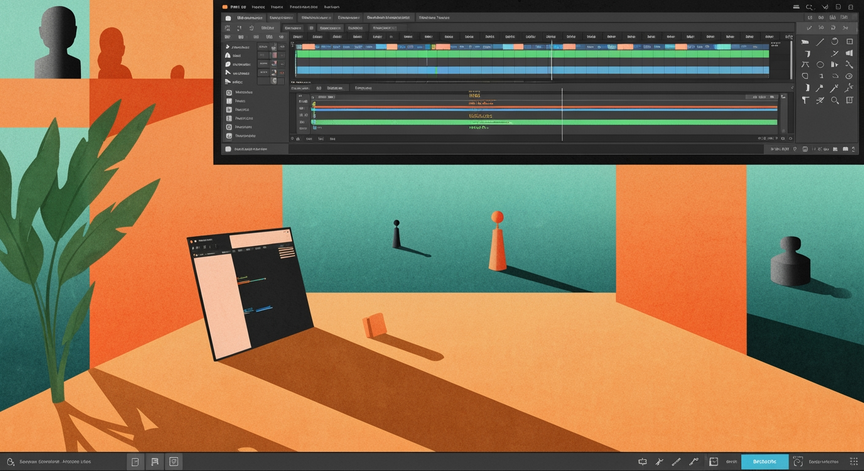864x471 pixels.
Task: Select the square frame tool beside the rotate tool
Action: click(850, 41)
